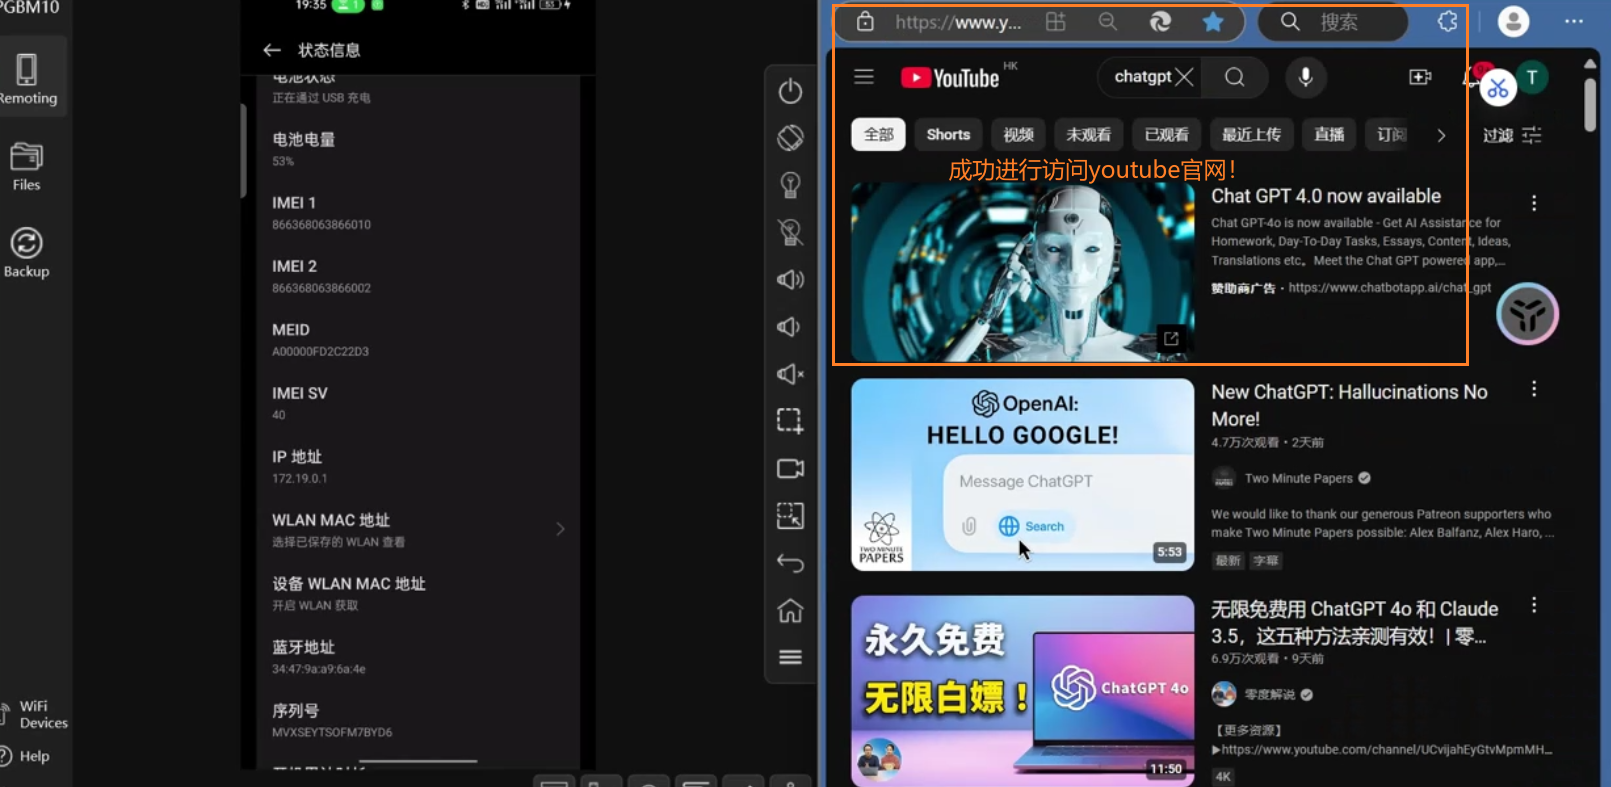Expand WLAN MAC 地址 entry chevron
The width and height of the screenshot is (1611, 787).
(560, 529)
